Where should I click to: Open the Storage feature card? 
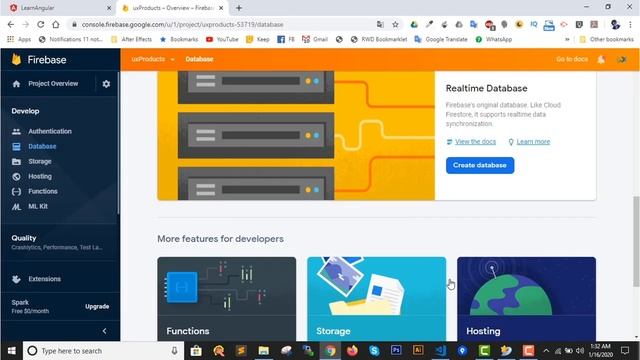point(376,299)
